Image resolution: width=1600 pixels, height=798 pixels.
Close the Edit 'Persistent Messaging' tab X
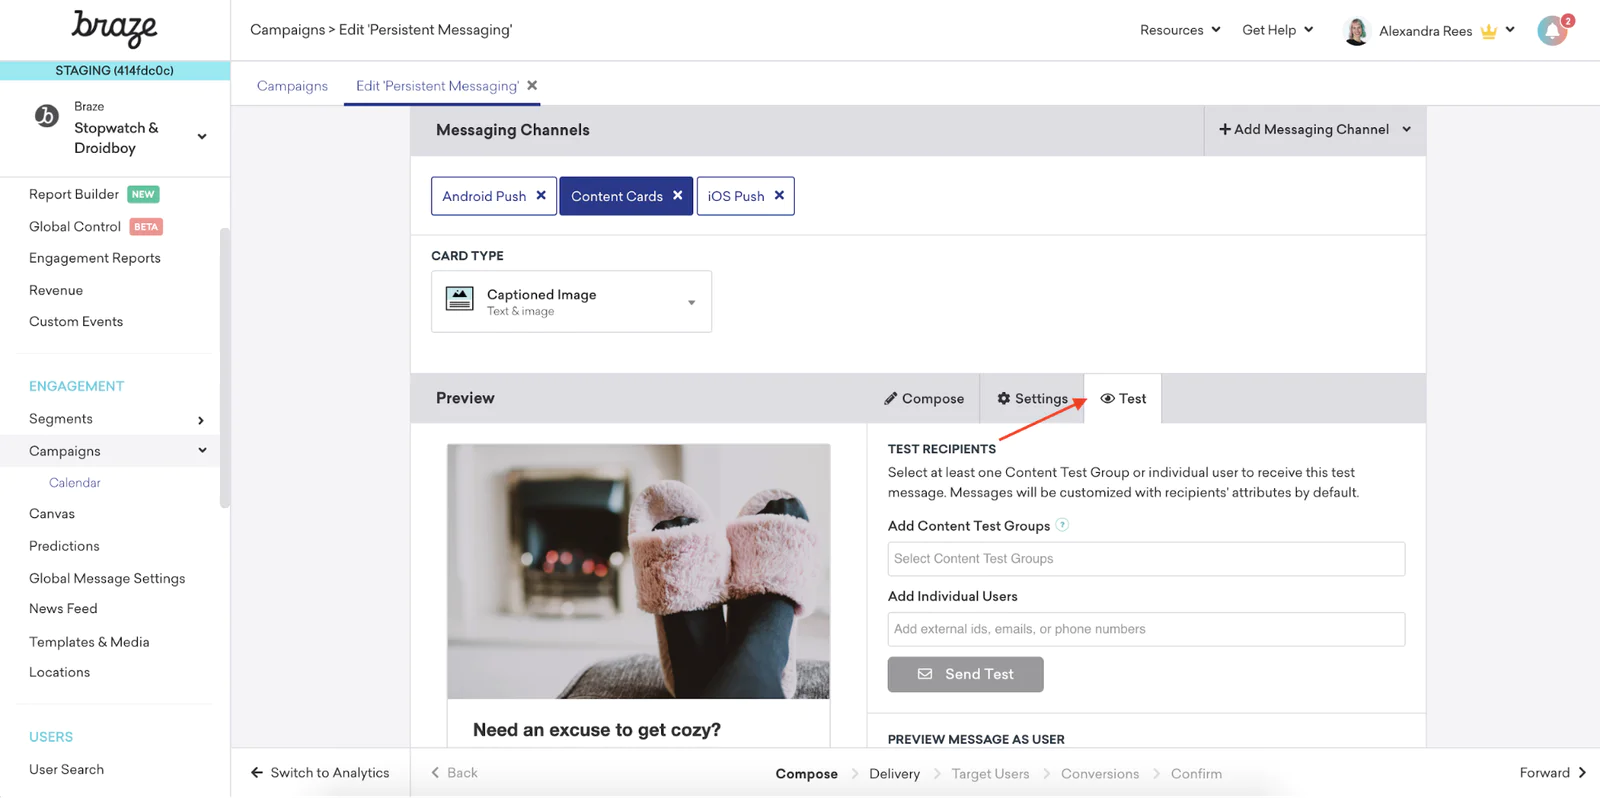click(x=532, y=85)
